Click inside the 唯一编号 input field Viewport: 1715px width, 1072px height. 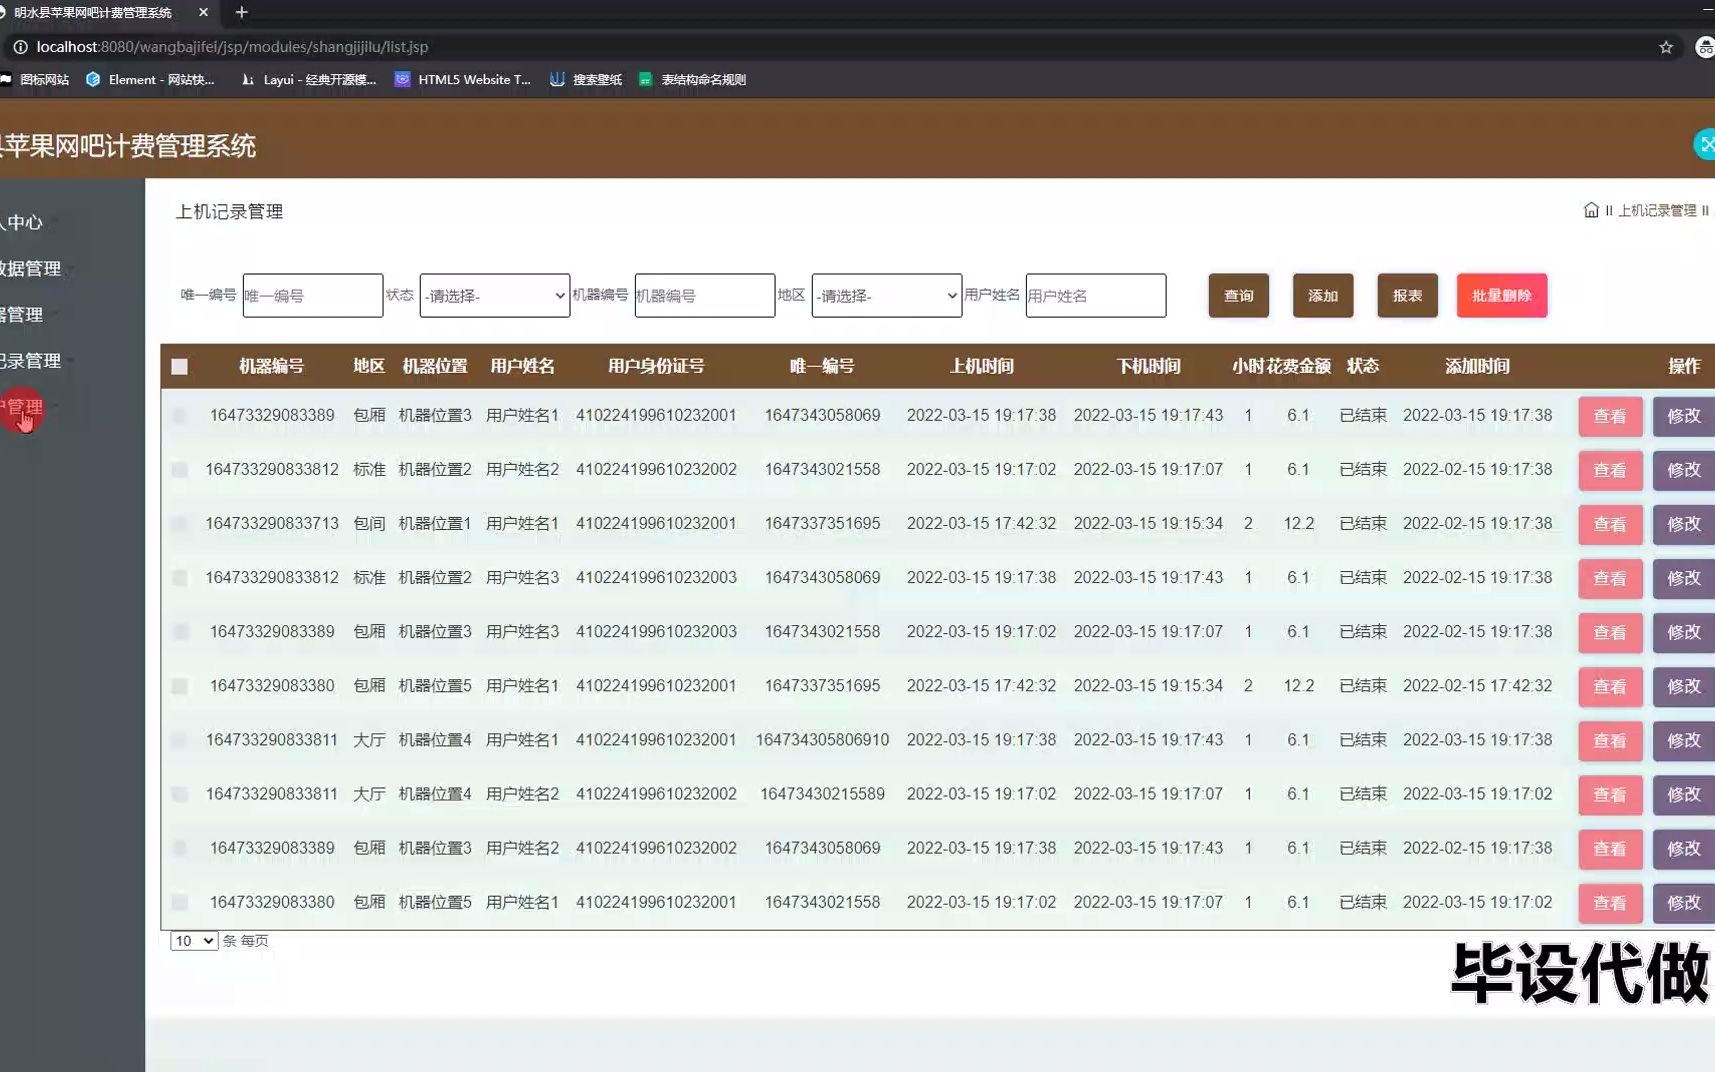point(312,295)
